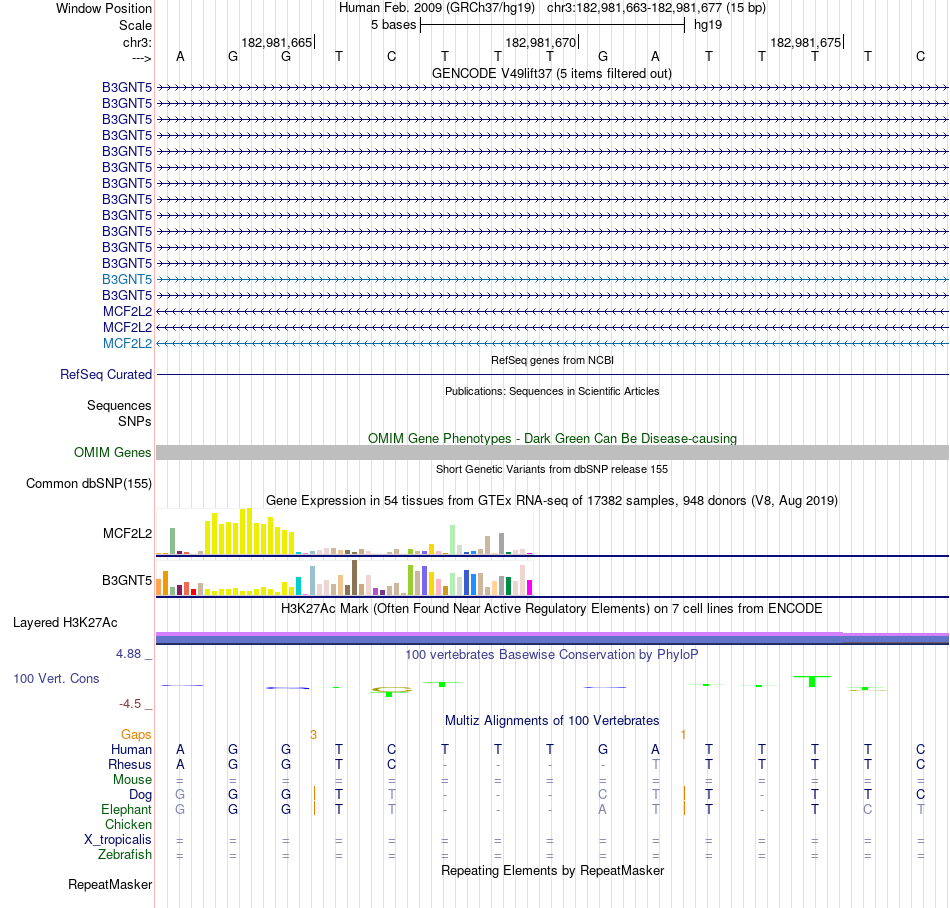Select the Scale label on the left
Viewport: 950px width, 908px height.
coord(135,25)
